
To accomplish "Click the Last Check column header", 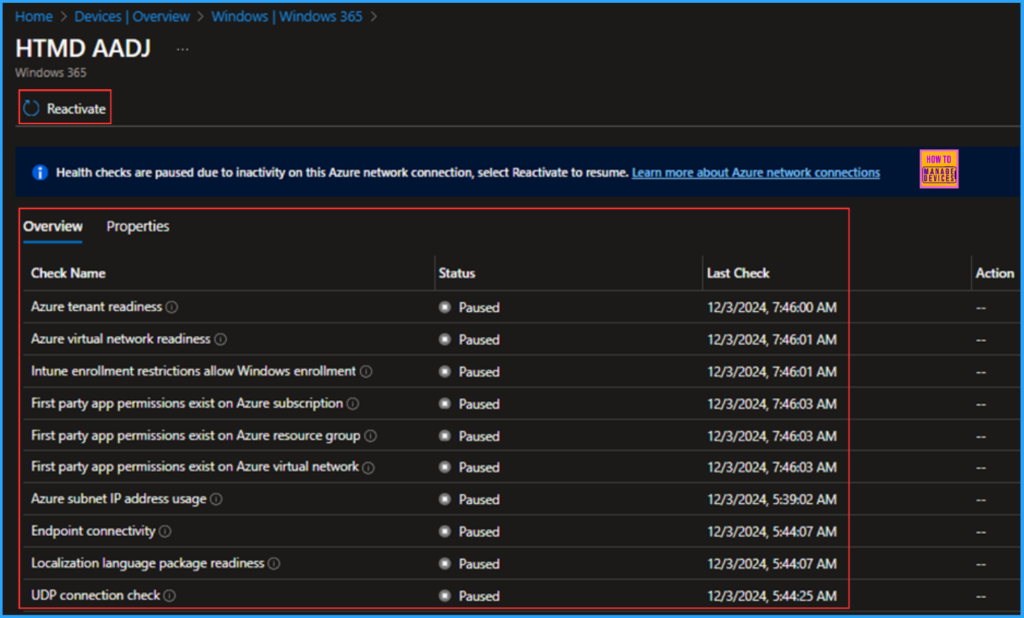I will (738, 273).
